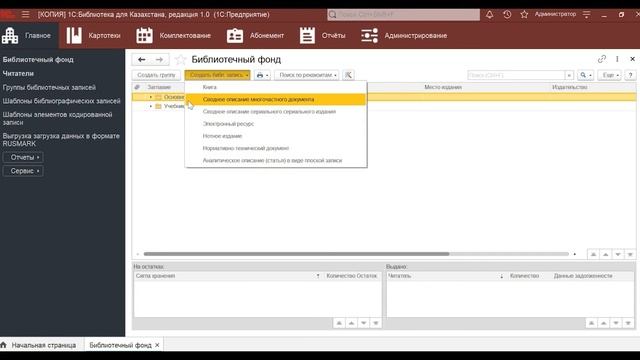Open Поиск по реквизитам dropdown

(307, 75)
